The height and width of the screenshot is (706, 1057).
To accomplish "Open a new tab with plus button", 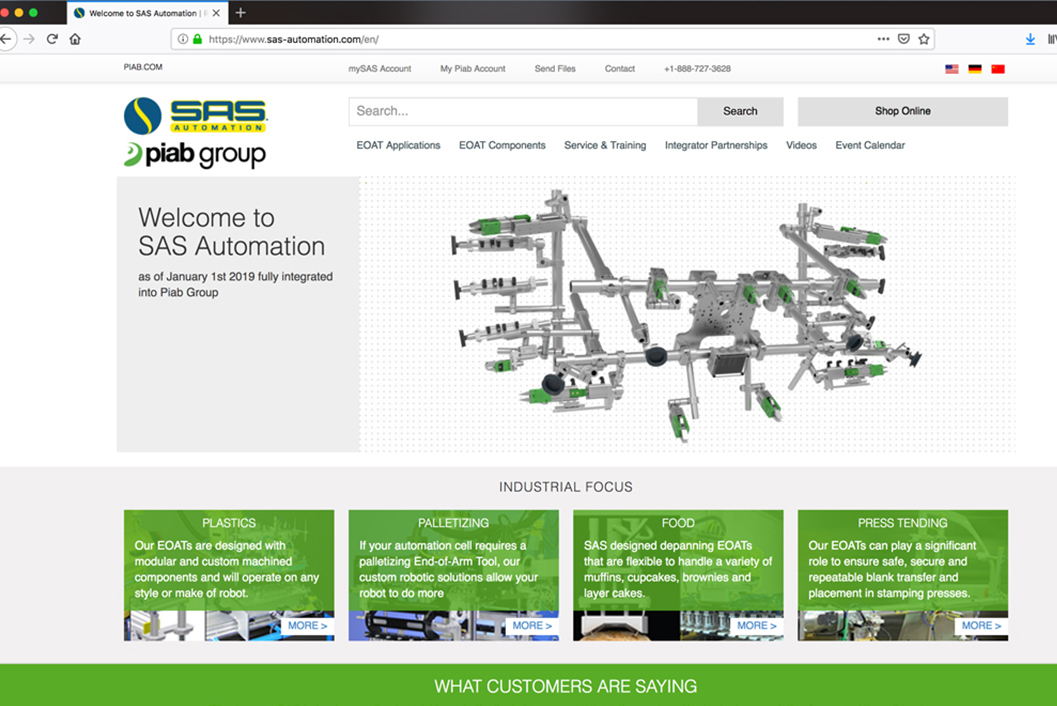I will coord(241,12).
